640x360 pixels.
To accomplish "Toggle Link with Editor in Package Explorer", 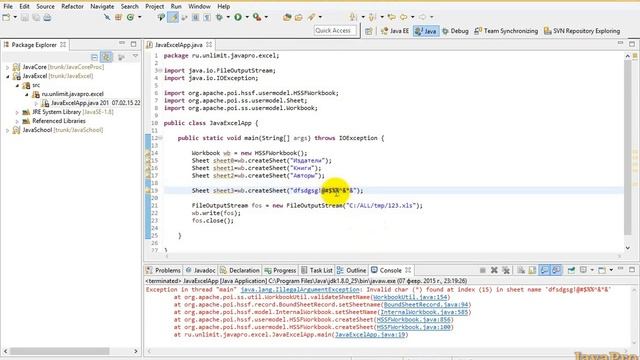I will click(107, 57).
